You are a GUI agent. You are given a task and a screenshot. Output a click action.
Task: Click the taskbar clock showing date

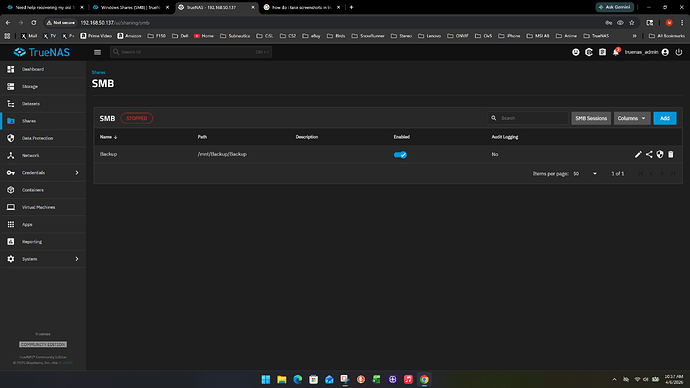click(x=674, y=379)
